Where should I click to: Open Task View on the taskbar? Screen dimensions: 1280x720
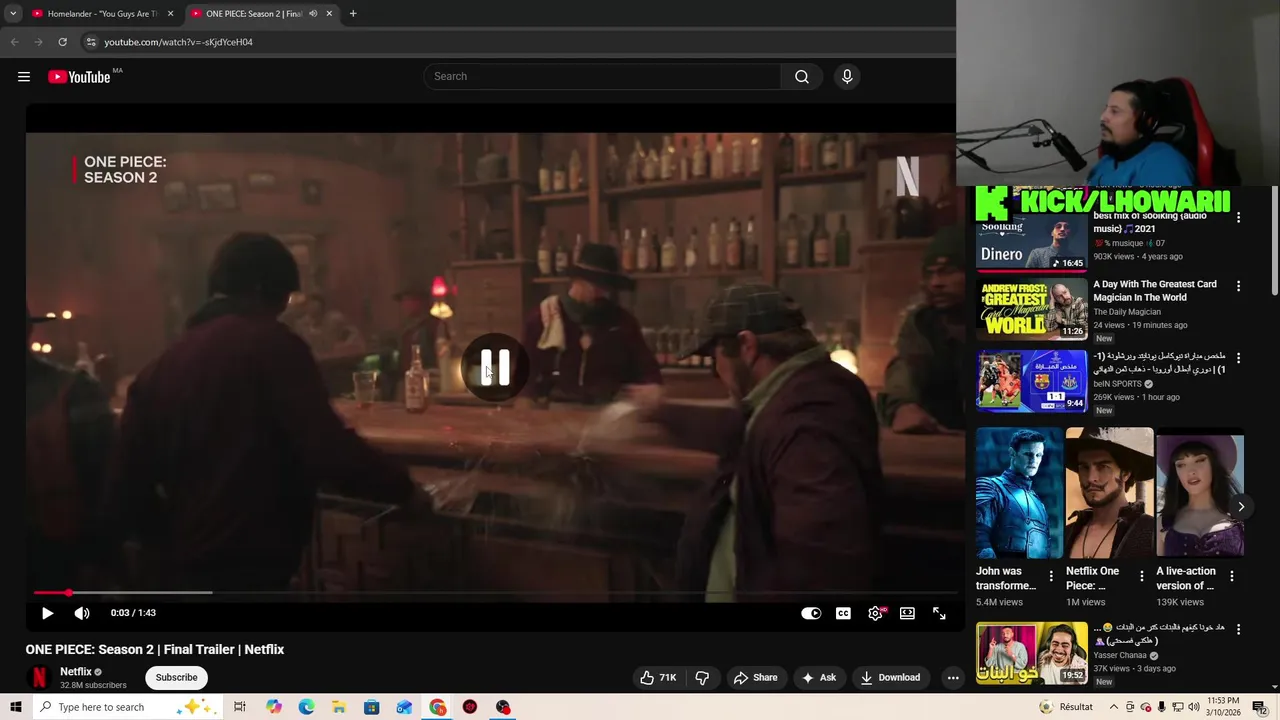[x=240, y=707]
